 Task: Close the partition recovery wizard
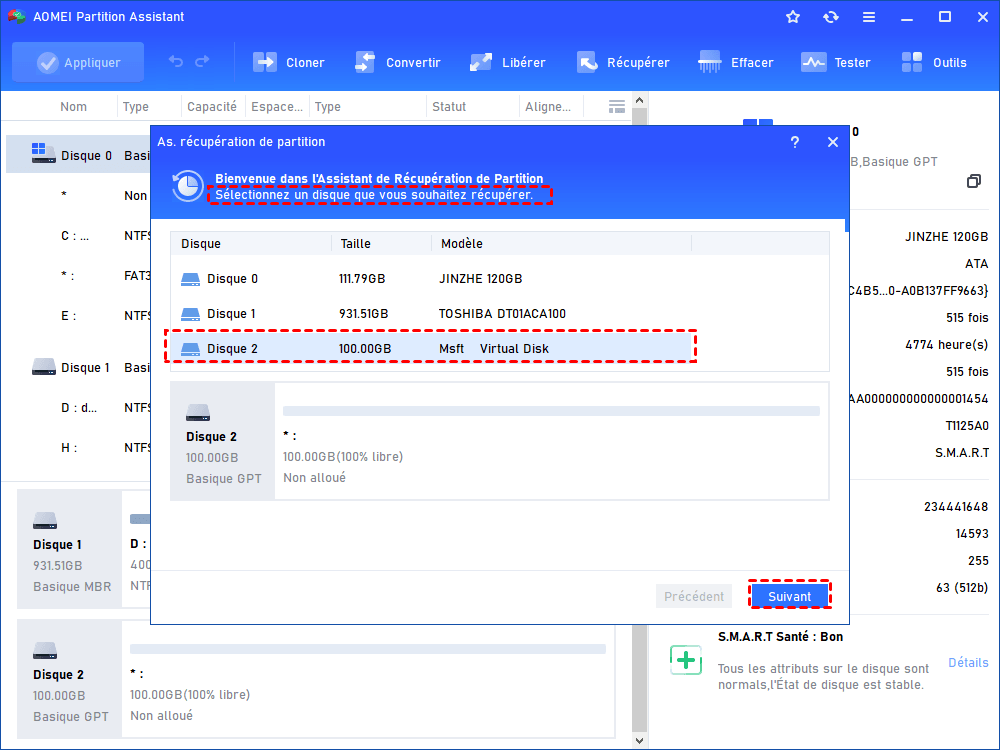click(832, 142)
